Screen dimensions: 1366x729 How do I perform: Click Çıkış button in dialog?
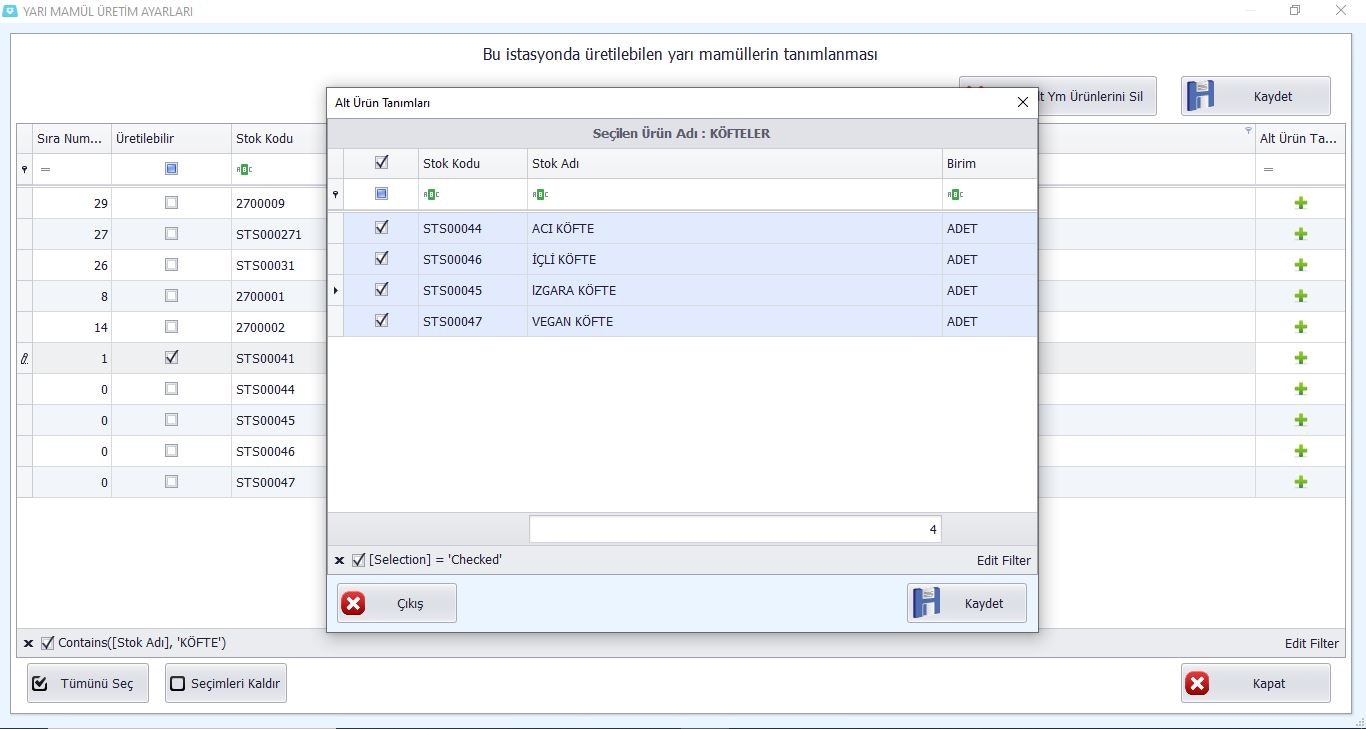tap(396, 603)
